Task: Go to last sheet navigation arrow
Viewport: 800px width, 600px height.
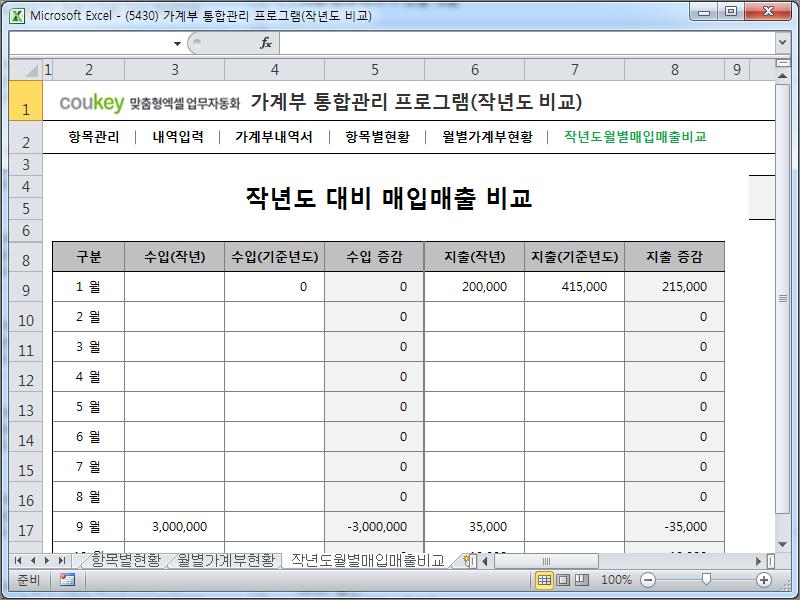Action: (62, 561)
